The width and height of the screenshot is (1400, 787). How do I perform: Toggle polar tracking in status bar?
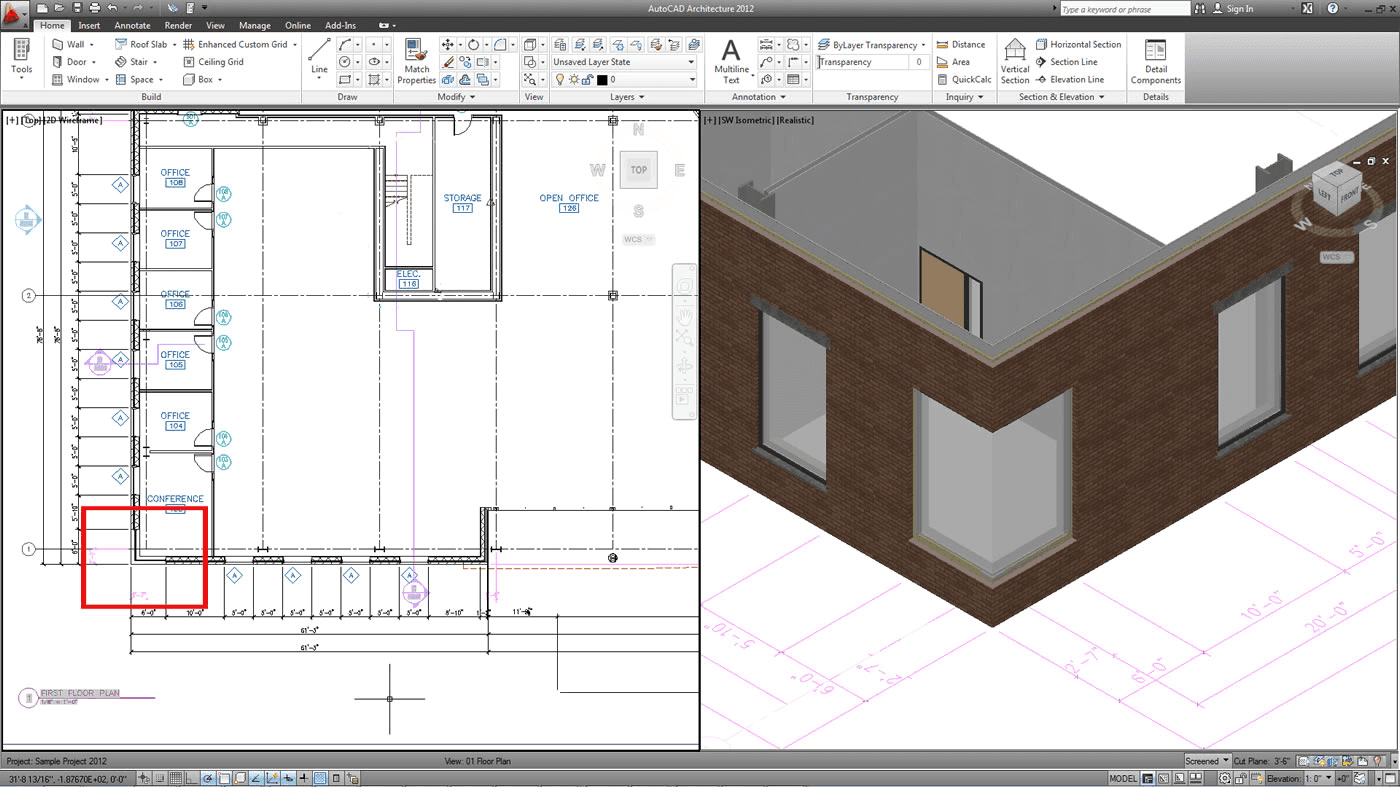pyautogui.click(x=208, y=778)
